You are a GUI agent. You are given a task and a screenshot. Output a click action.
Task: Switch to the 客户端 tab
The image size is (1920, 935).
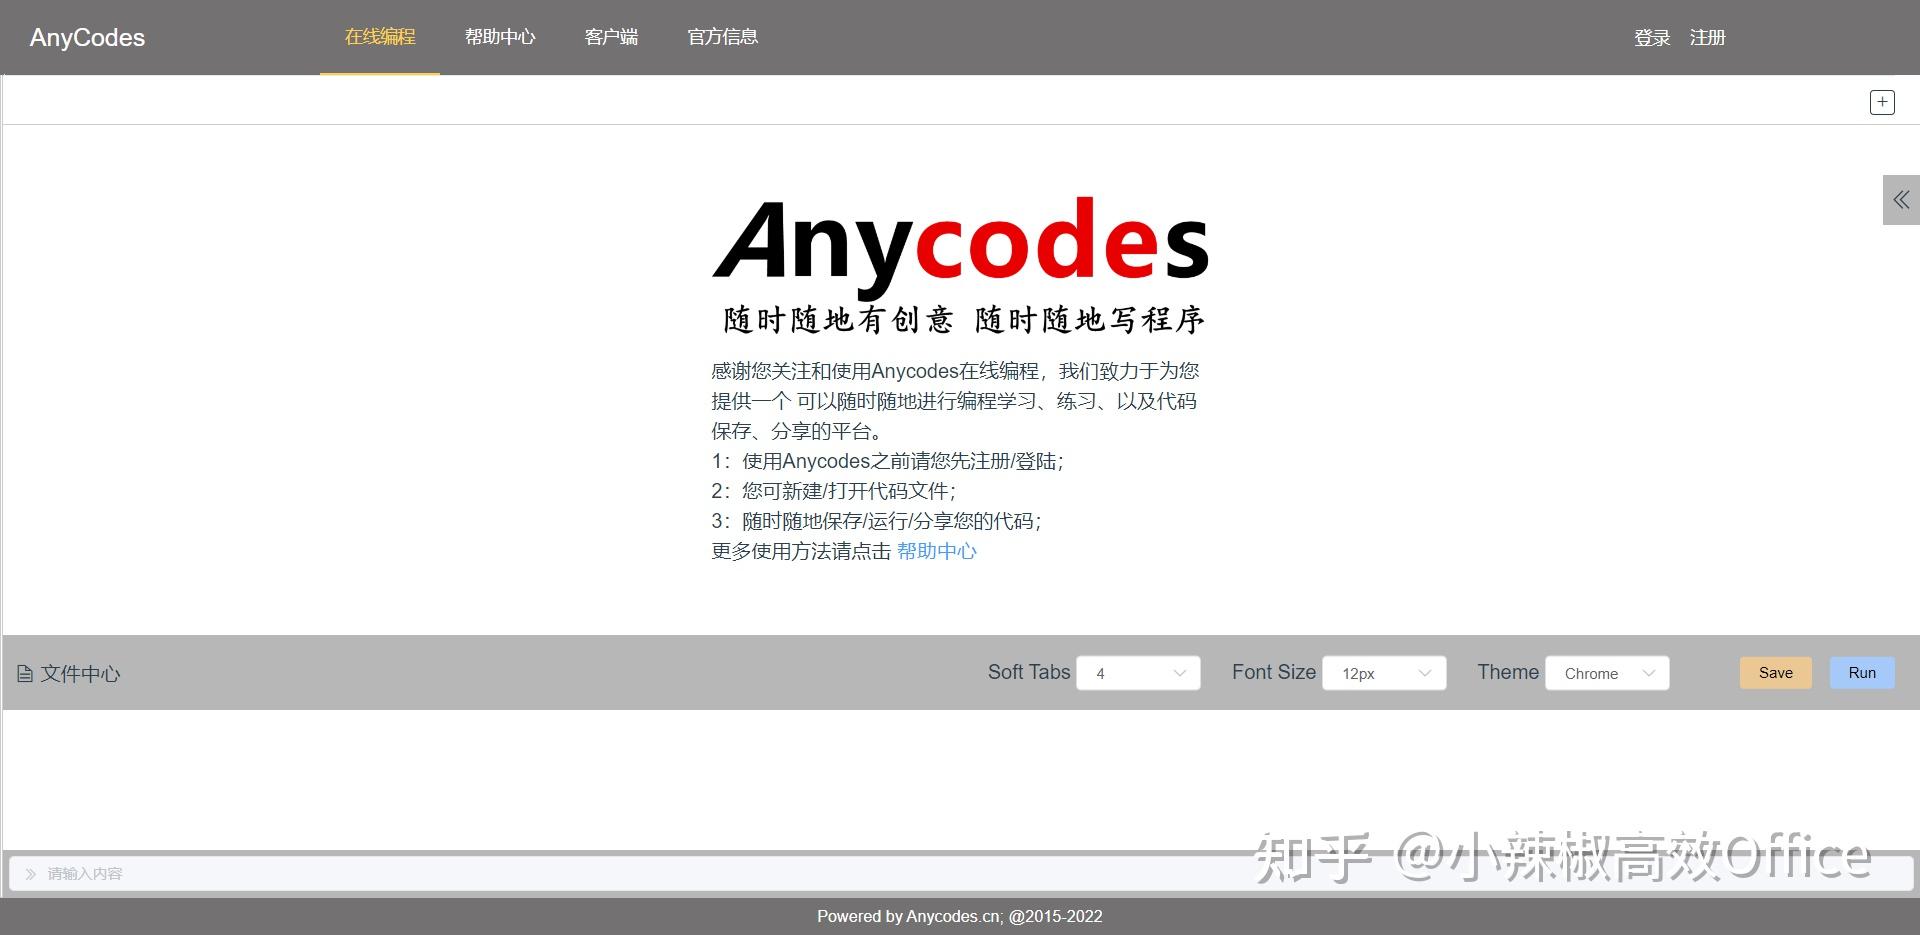click(x=611, y=37)
